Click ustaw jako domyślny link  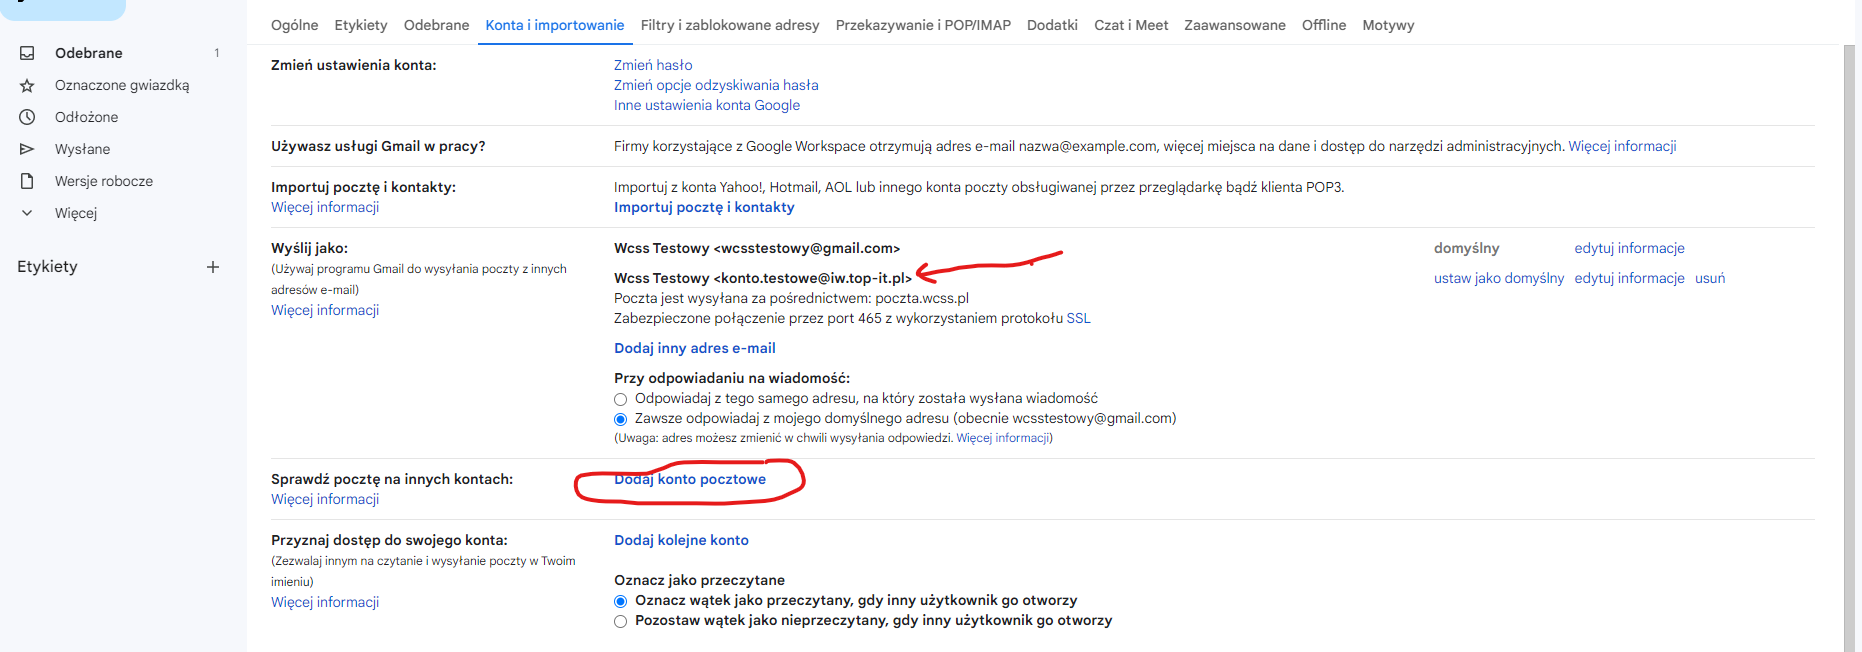[x=1499, y=278]
